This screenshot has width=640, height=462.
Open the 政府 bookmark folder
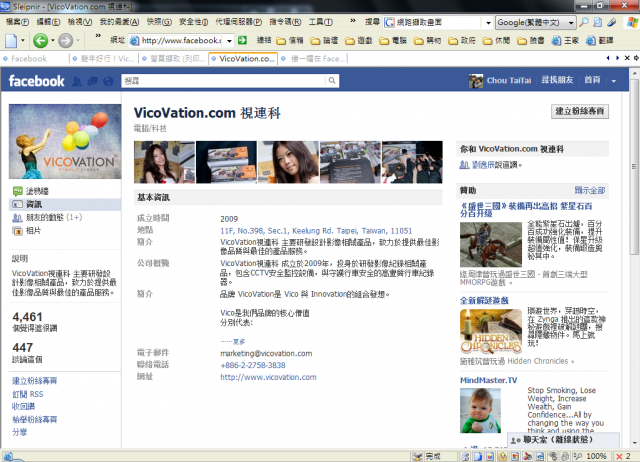point(462,40)
